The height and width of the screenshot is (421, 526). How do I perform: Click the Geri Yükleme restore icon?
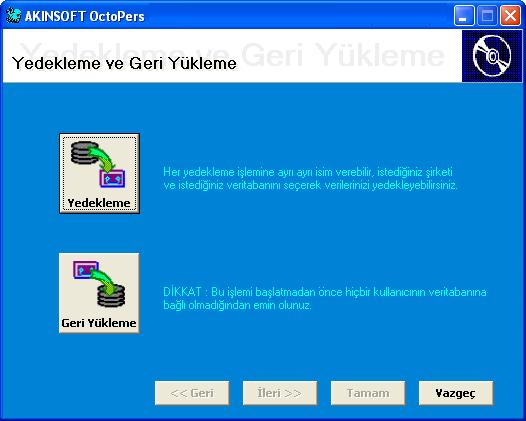pos(99,284)
